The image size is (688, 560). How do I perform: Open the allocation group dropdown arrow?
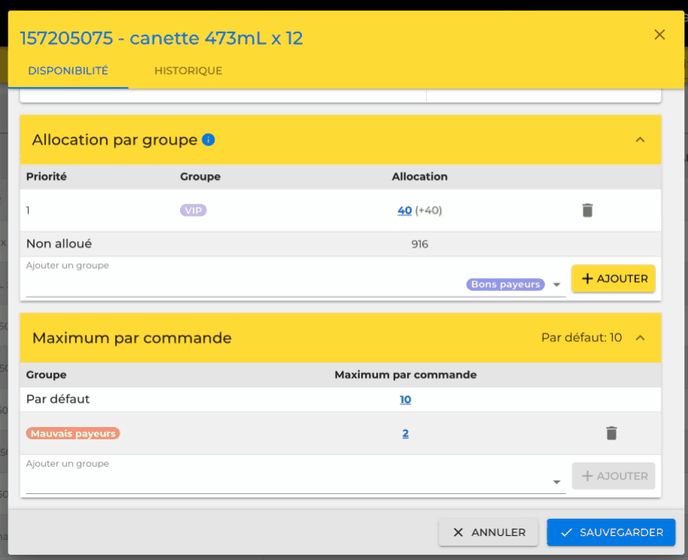point(557,284)
